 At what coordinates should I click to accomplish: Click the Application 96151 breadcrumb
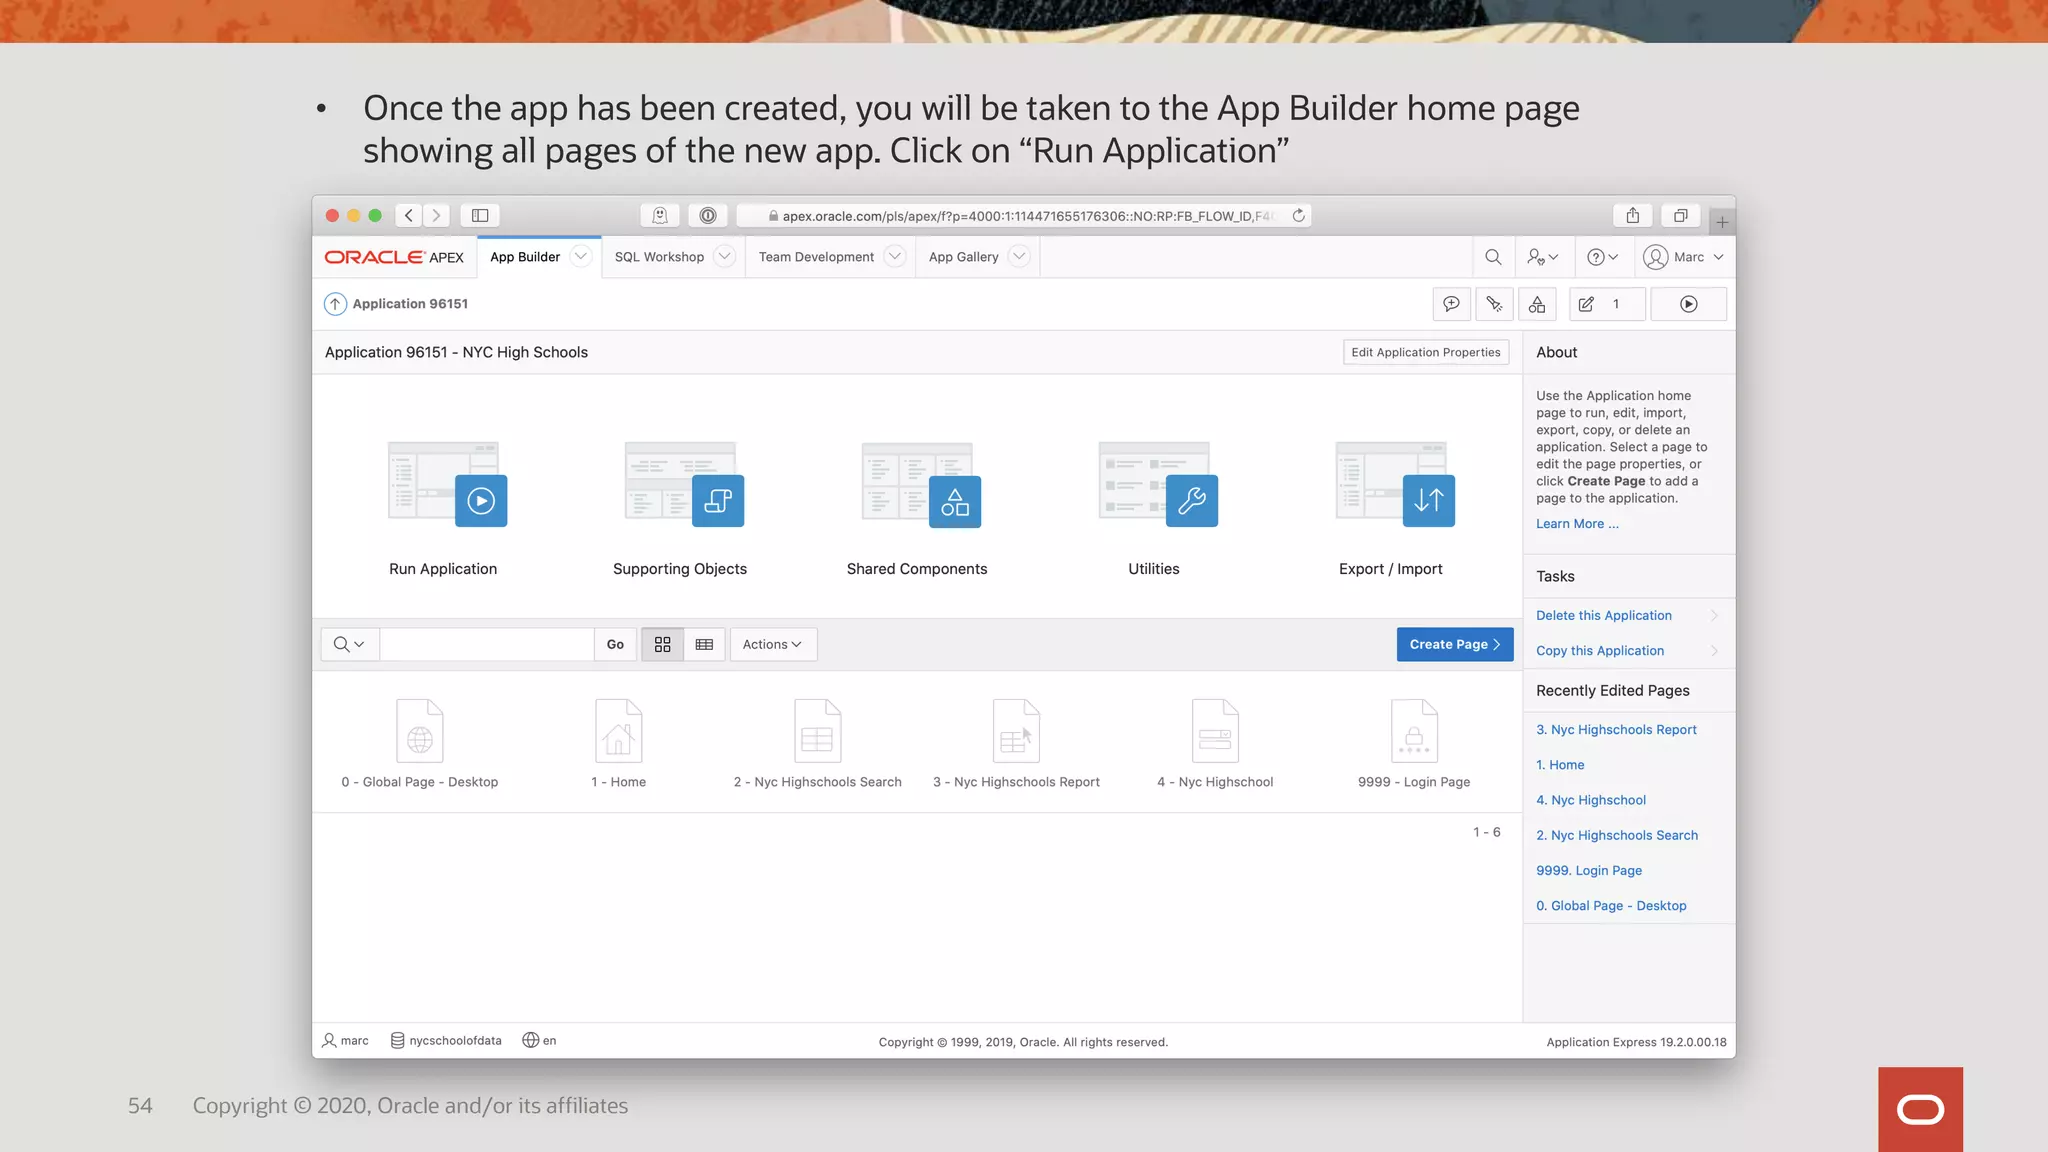410,304
